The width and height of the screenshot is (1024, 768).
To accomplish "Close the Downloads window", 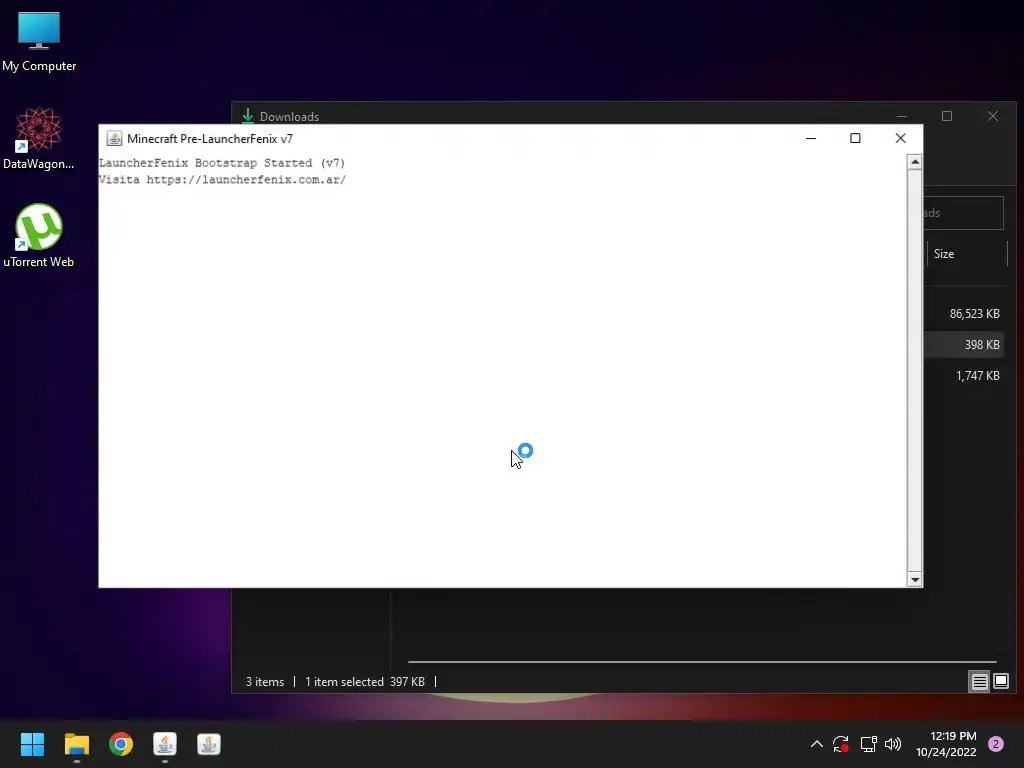I will click(x=993, y=116).
